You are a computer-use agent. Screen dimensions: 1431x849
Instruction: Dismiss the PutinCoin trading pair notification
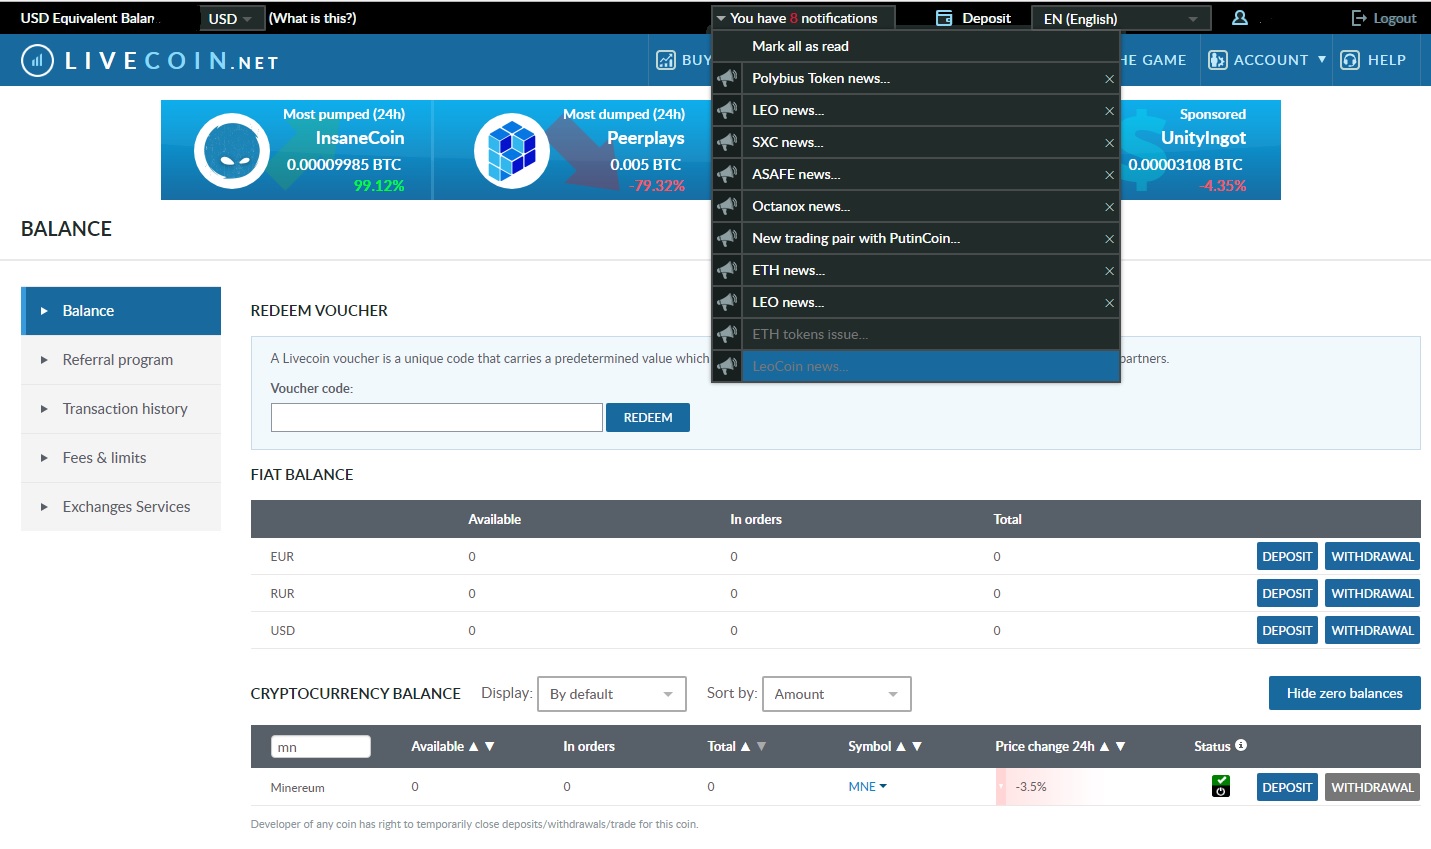(x=1109, y=239)
